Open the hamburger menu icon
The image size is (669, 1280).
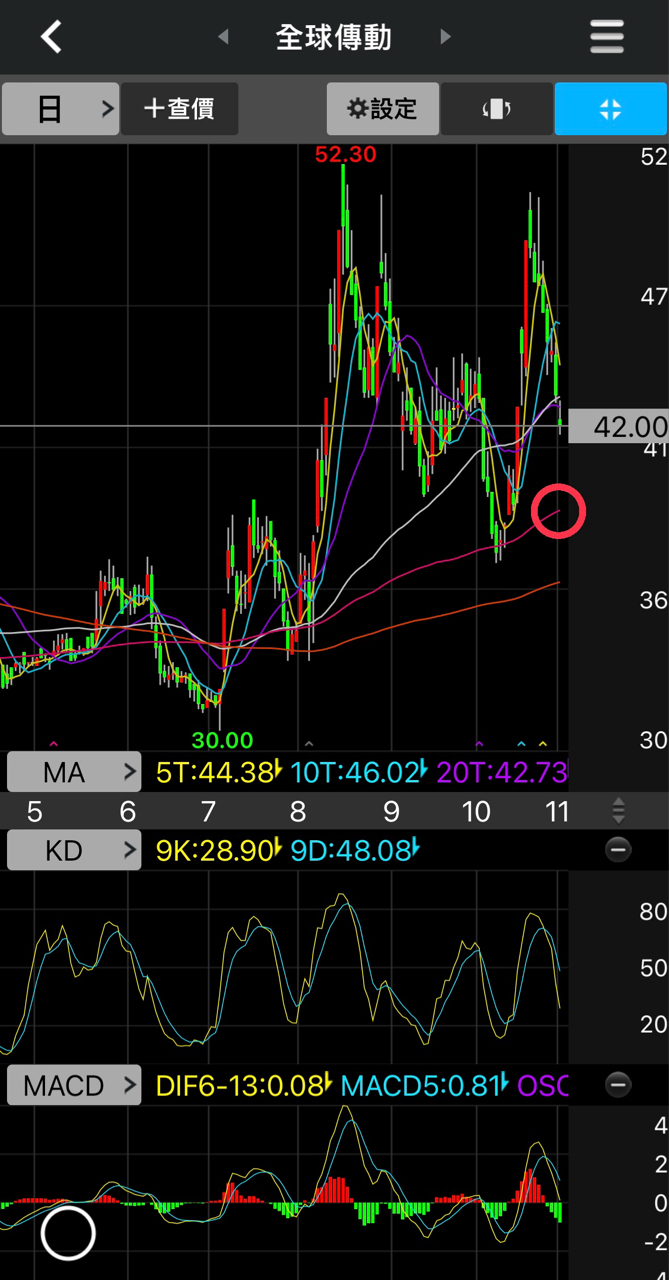coord(607,37)
